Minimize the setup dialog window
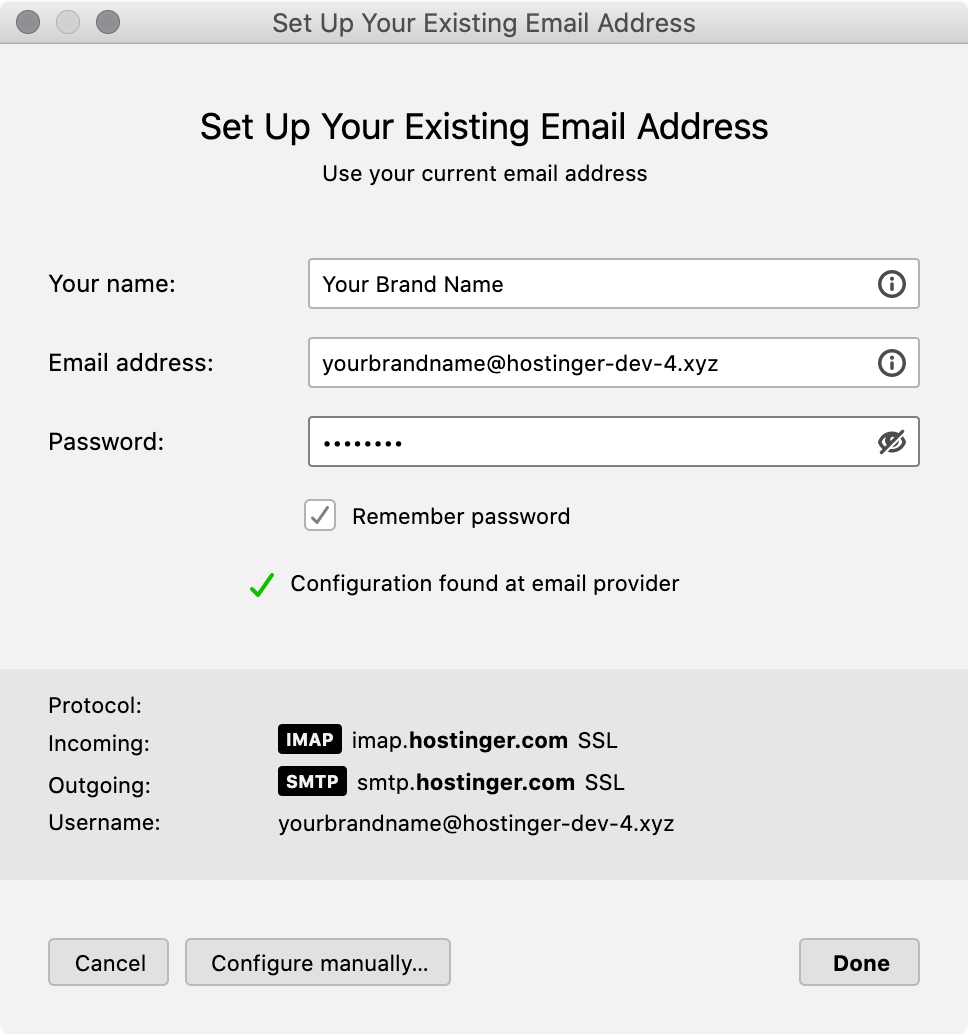This screenshot has height=1034, width=968. click(67, 22)
